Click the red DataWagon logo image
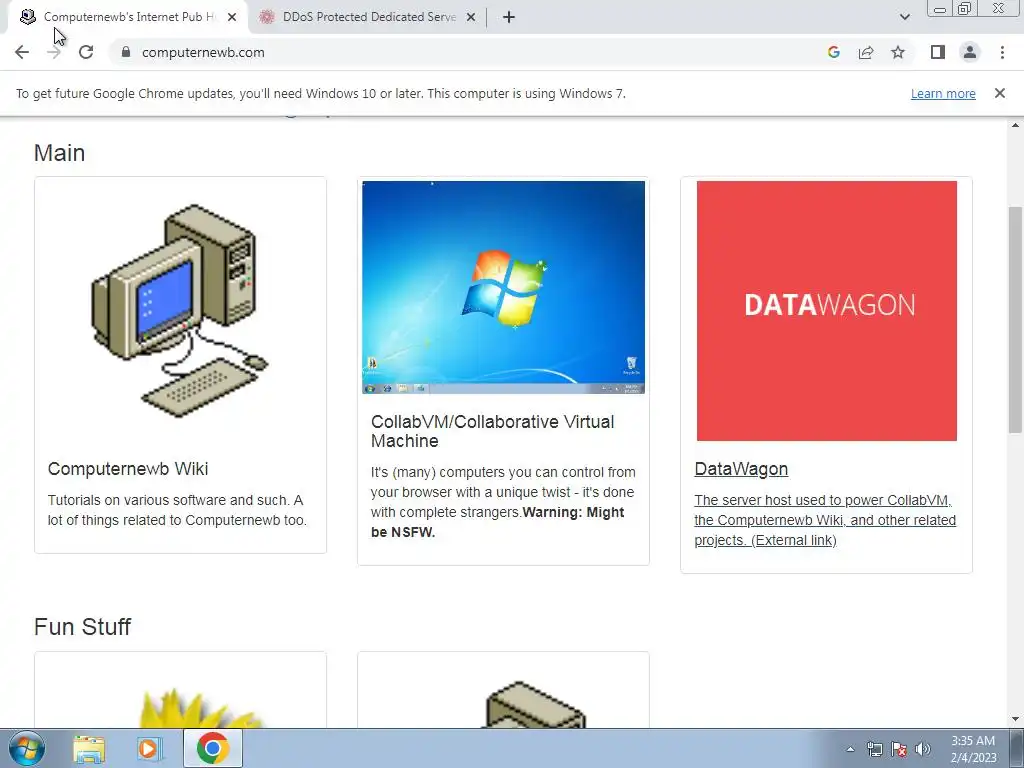Image resolution: width=1024 pixels, height=768 pixels. 827,311
